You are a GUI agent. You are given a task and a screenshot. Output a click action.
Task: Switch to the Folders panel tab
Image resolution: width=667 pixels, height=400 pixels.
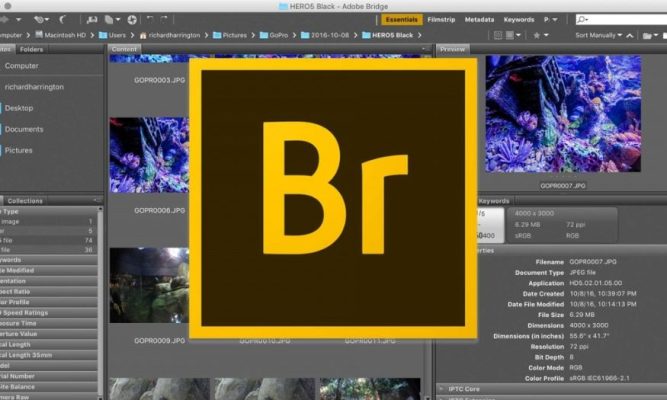click(x=31, y=49)
